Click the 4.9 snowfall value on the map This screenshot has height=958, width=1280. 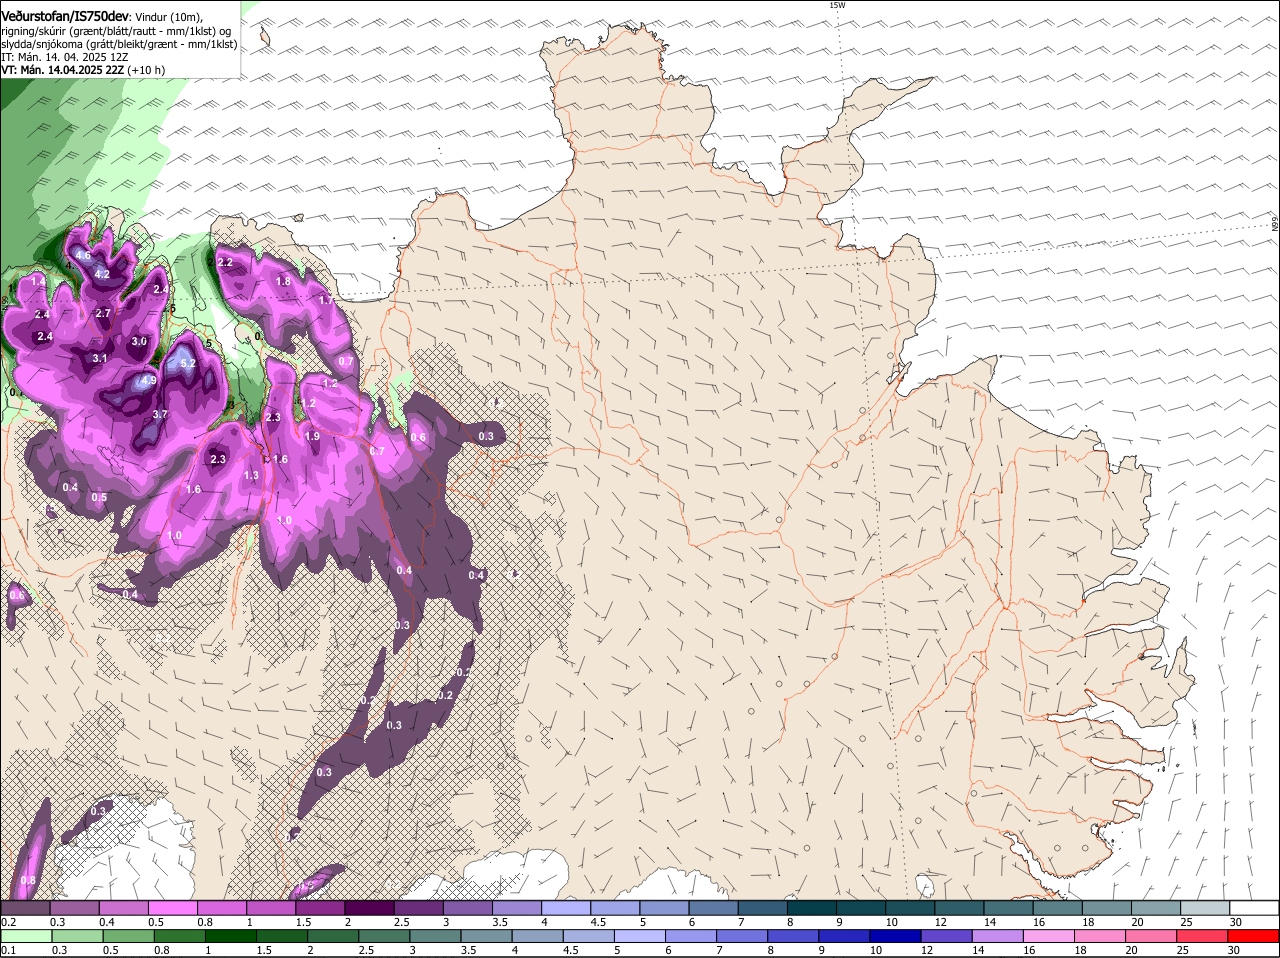point(149,381)
